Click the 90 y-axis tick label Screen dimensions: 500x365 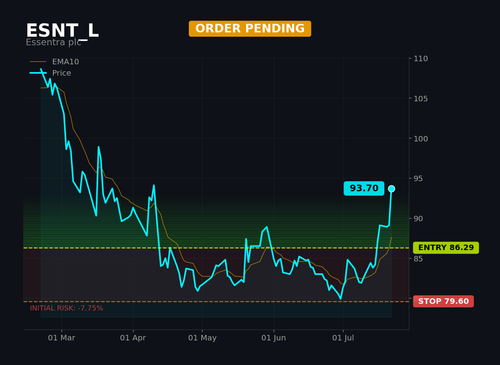[418, 219]
